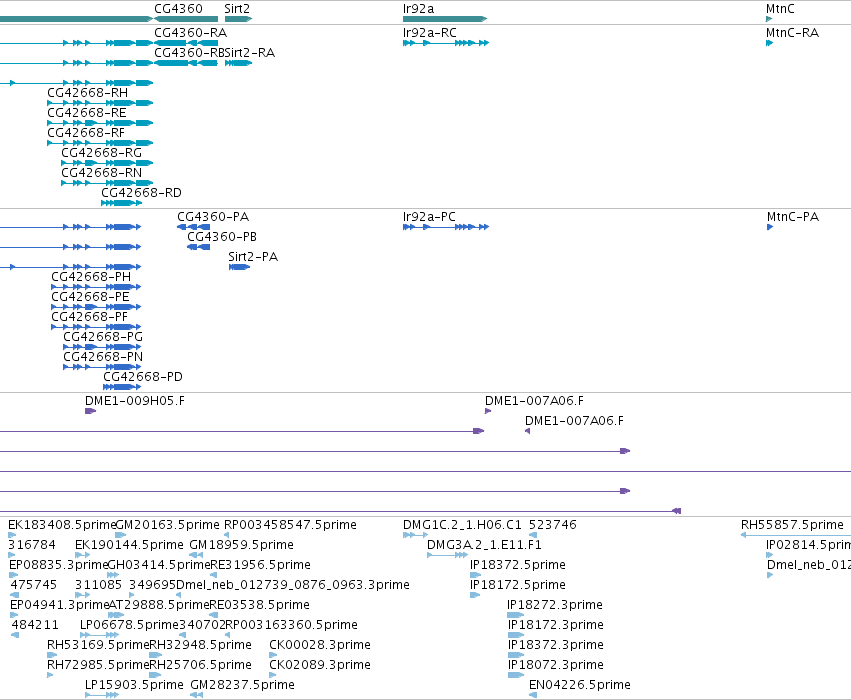Viewport: 851px width, 700px height.
Task: Select the Ir92a-RC transcript glyph
Action: pyautogui.click(x=446, y=43)
